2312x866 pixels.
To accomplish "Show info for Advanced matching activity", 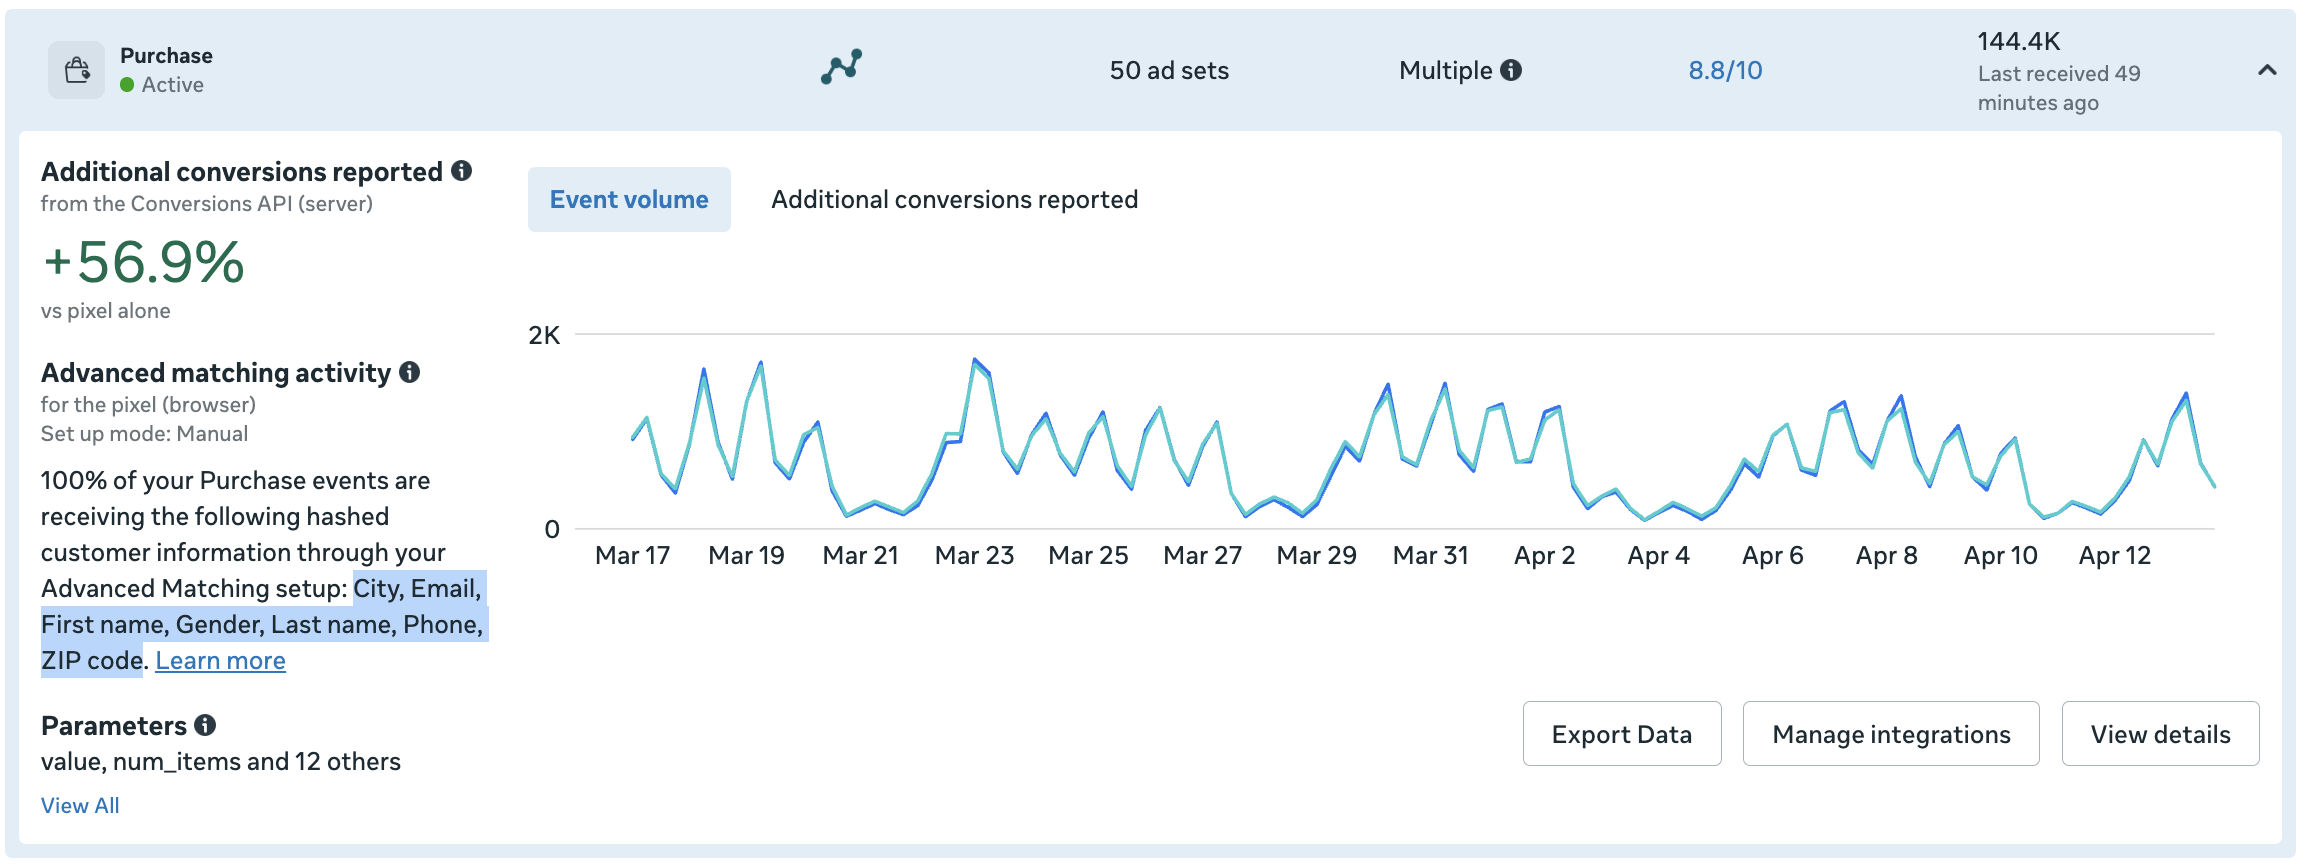I will [409, 372].
